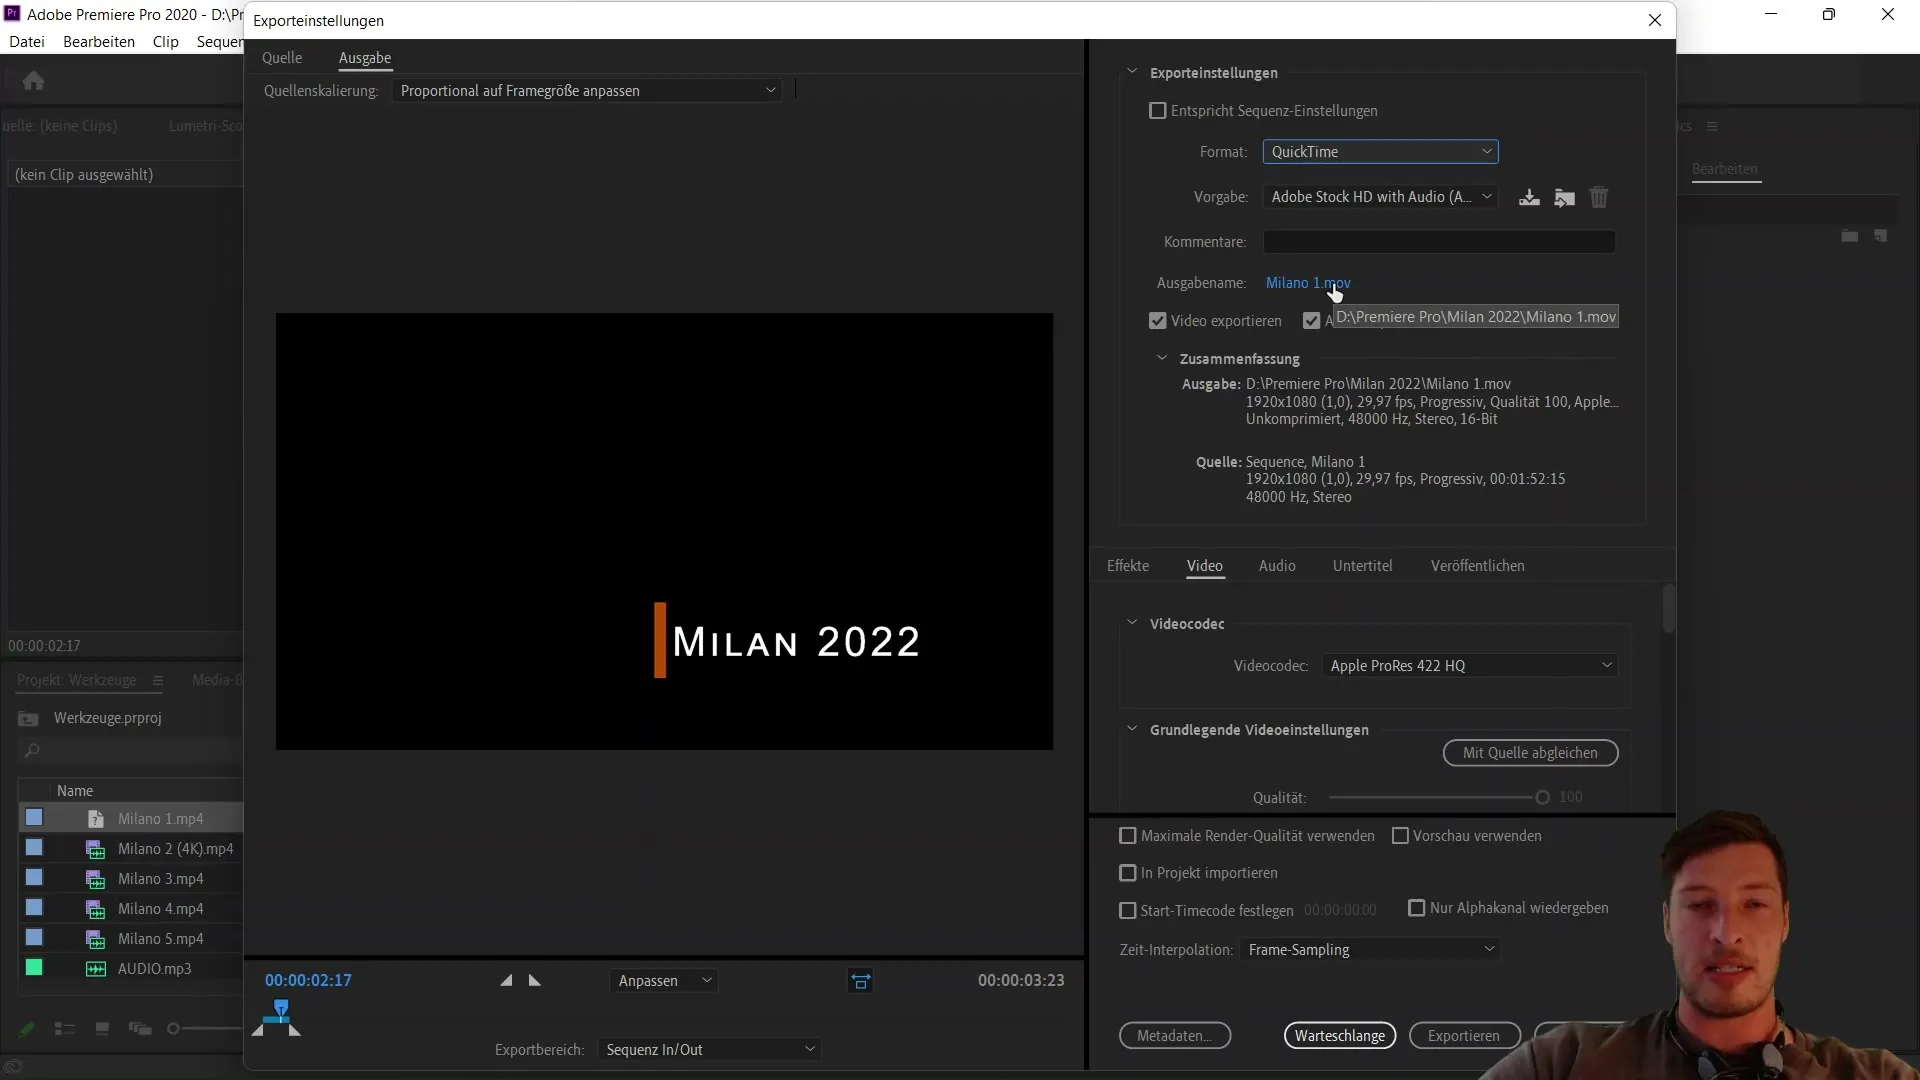Viewport: 1920px width, 1080px height.
Task: Click the Home icon in Premiere window
Action: pyautogui.click(x=33, y=80)
